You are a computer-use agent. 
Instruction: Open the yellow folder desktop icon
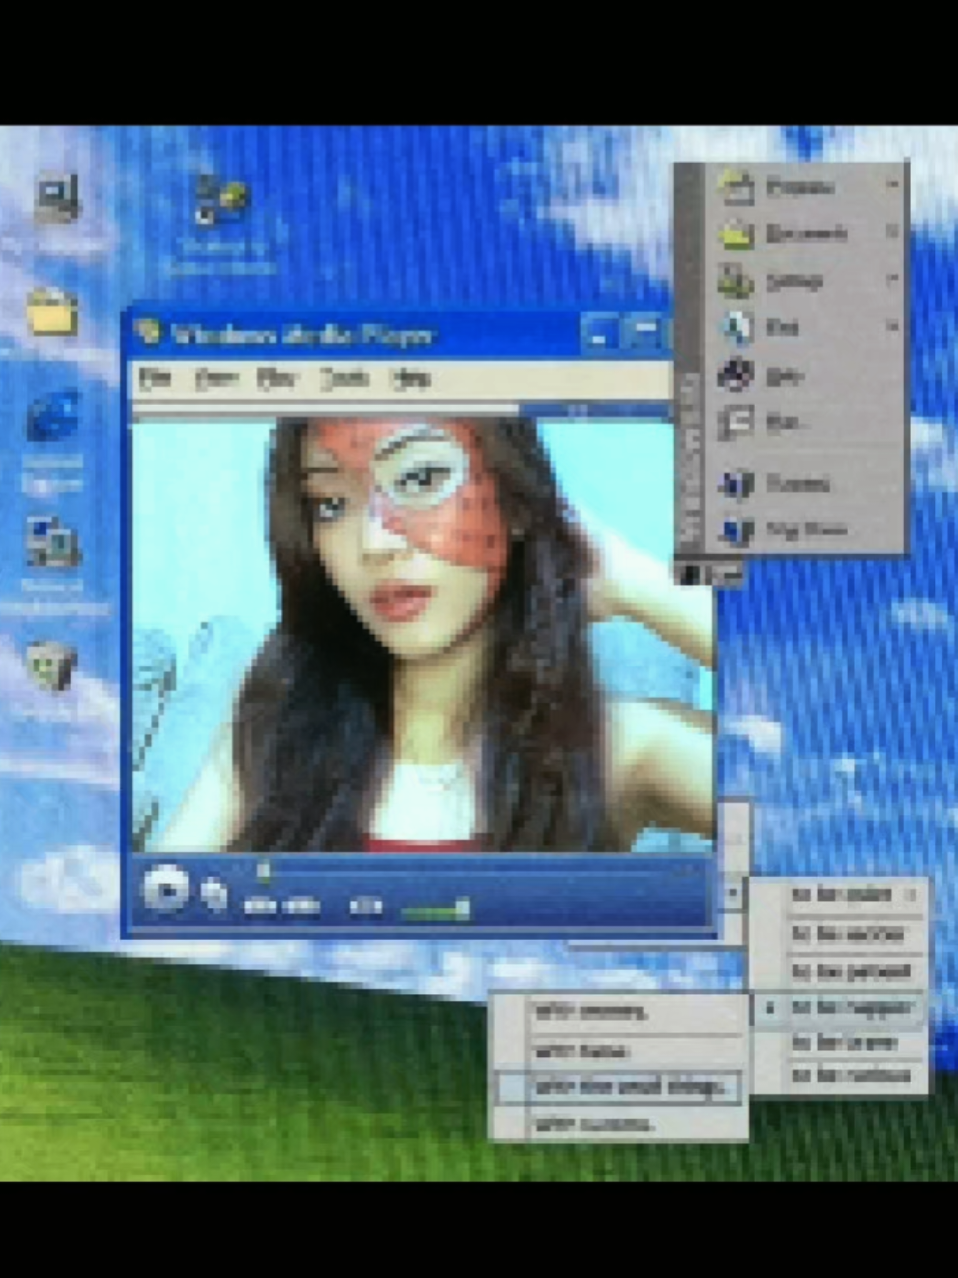[52, 311]
